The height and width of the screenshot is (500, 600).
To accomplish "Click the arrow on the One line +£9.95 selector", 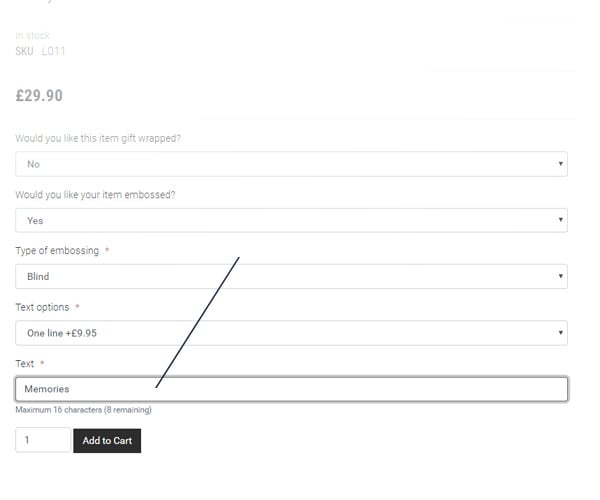I will pyautogui.click(x=560, y=332).
